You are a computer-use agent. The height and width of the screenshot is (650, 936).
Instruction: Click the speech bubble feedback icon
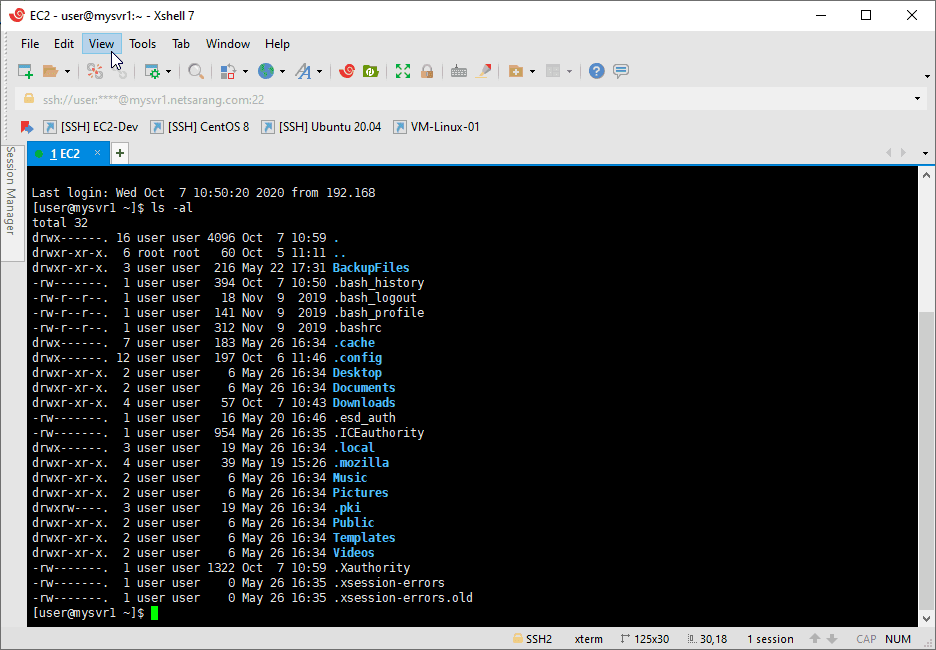(621, 71)
